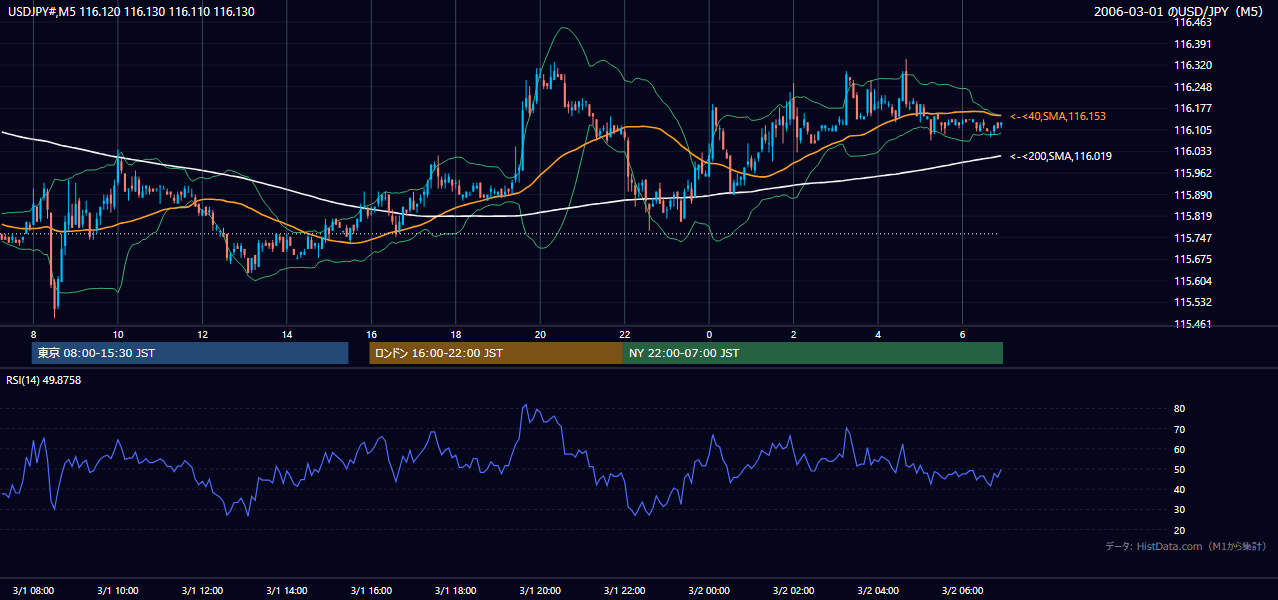The image size is (1278, 600).
Task: Click the price level 115.962
Action: pyautogui.click(x=1193, y=173)
